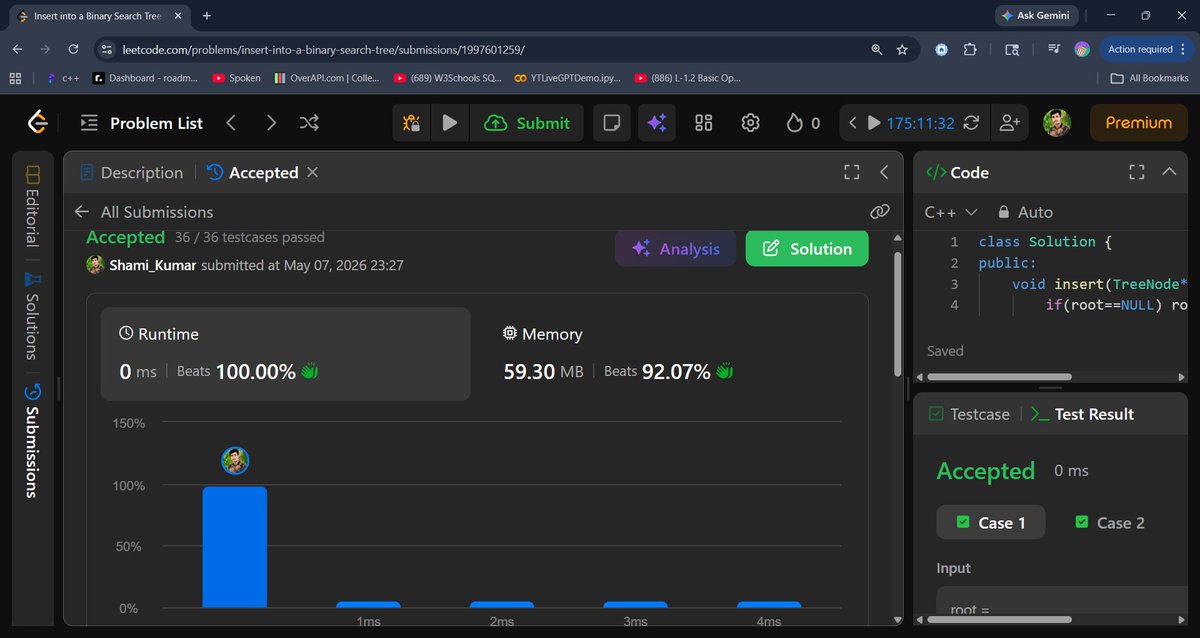Image resolution: width=1200 pixels, height=638 pixels.
Task: Click the code editor horizontal scrollbar
Action: click(999, 377)
